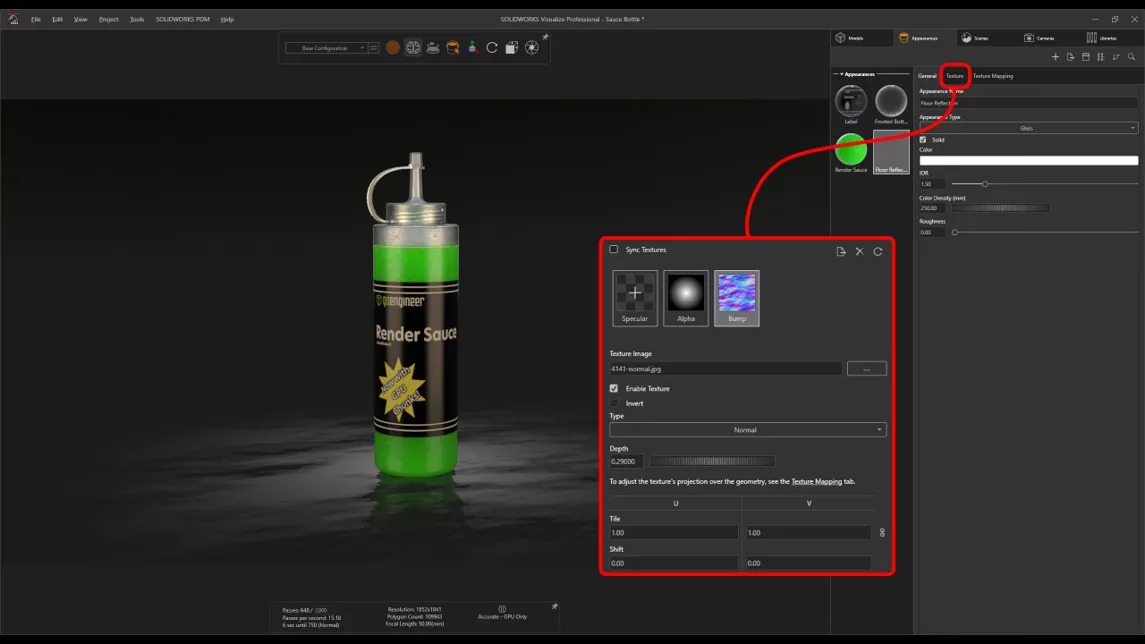This screenshot has width=1145, height=644.
Task: Open the Appearance Type Glass dropdown
Action: [1028, 128]
